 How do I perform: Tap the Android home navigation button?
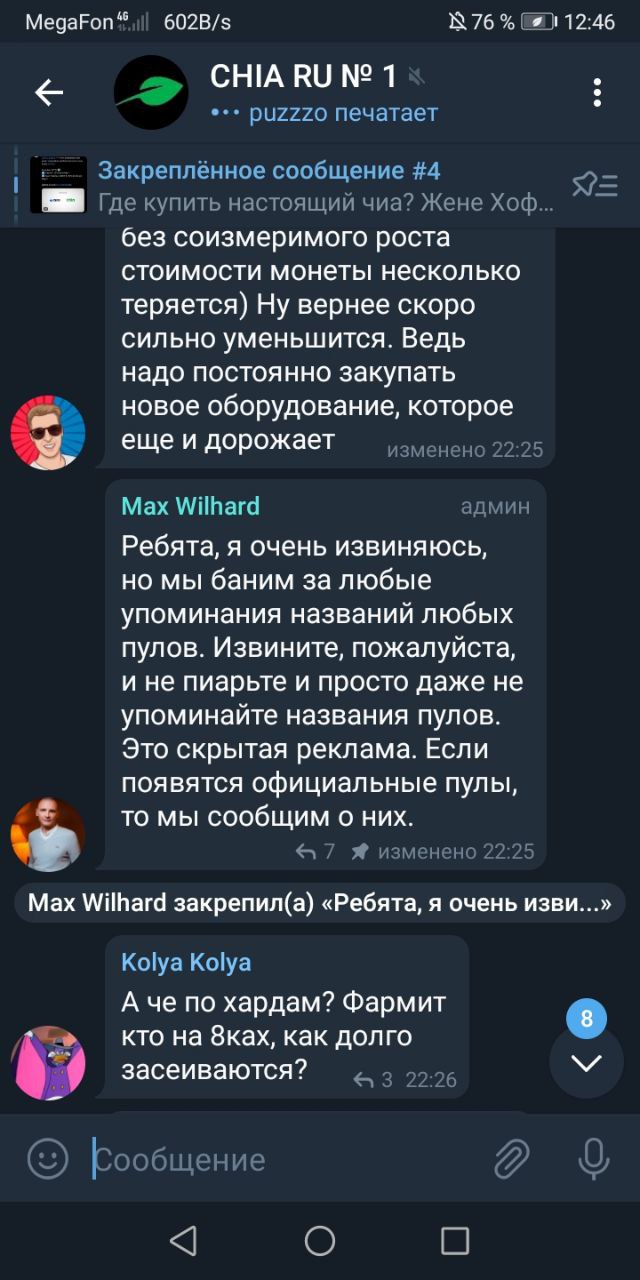point(320,1241)
